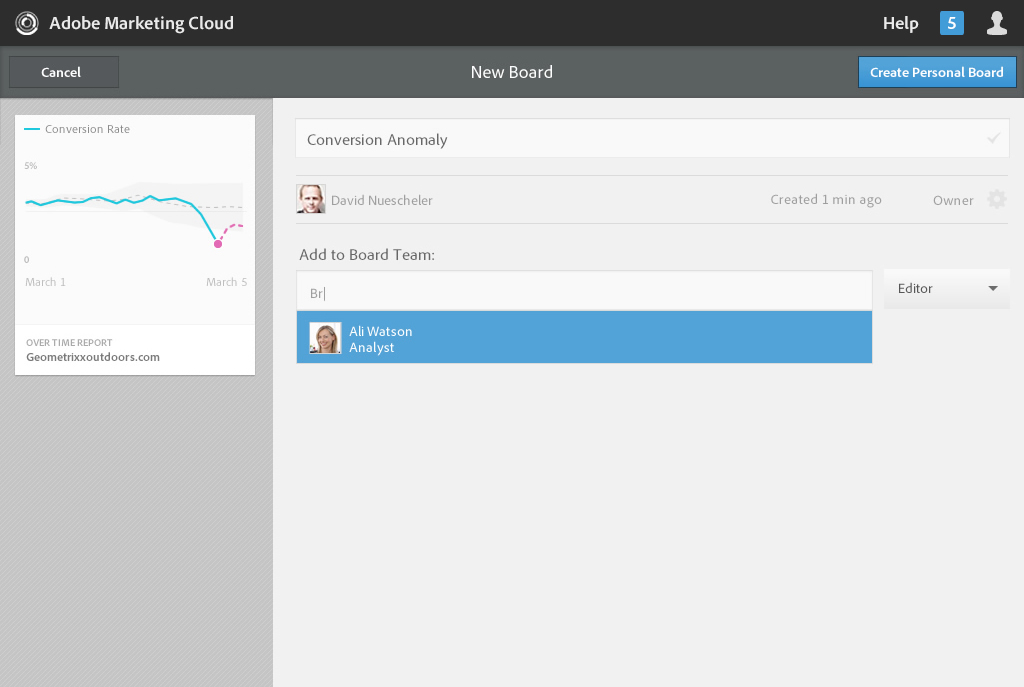
Task: Open the user profile icon
Action: coord(996,24)
